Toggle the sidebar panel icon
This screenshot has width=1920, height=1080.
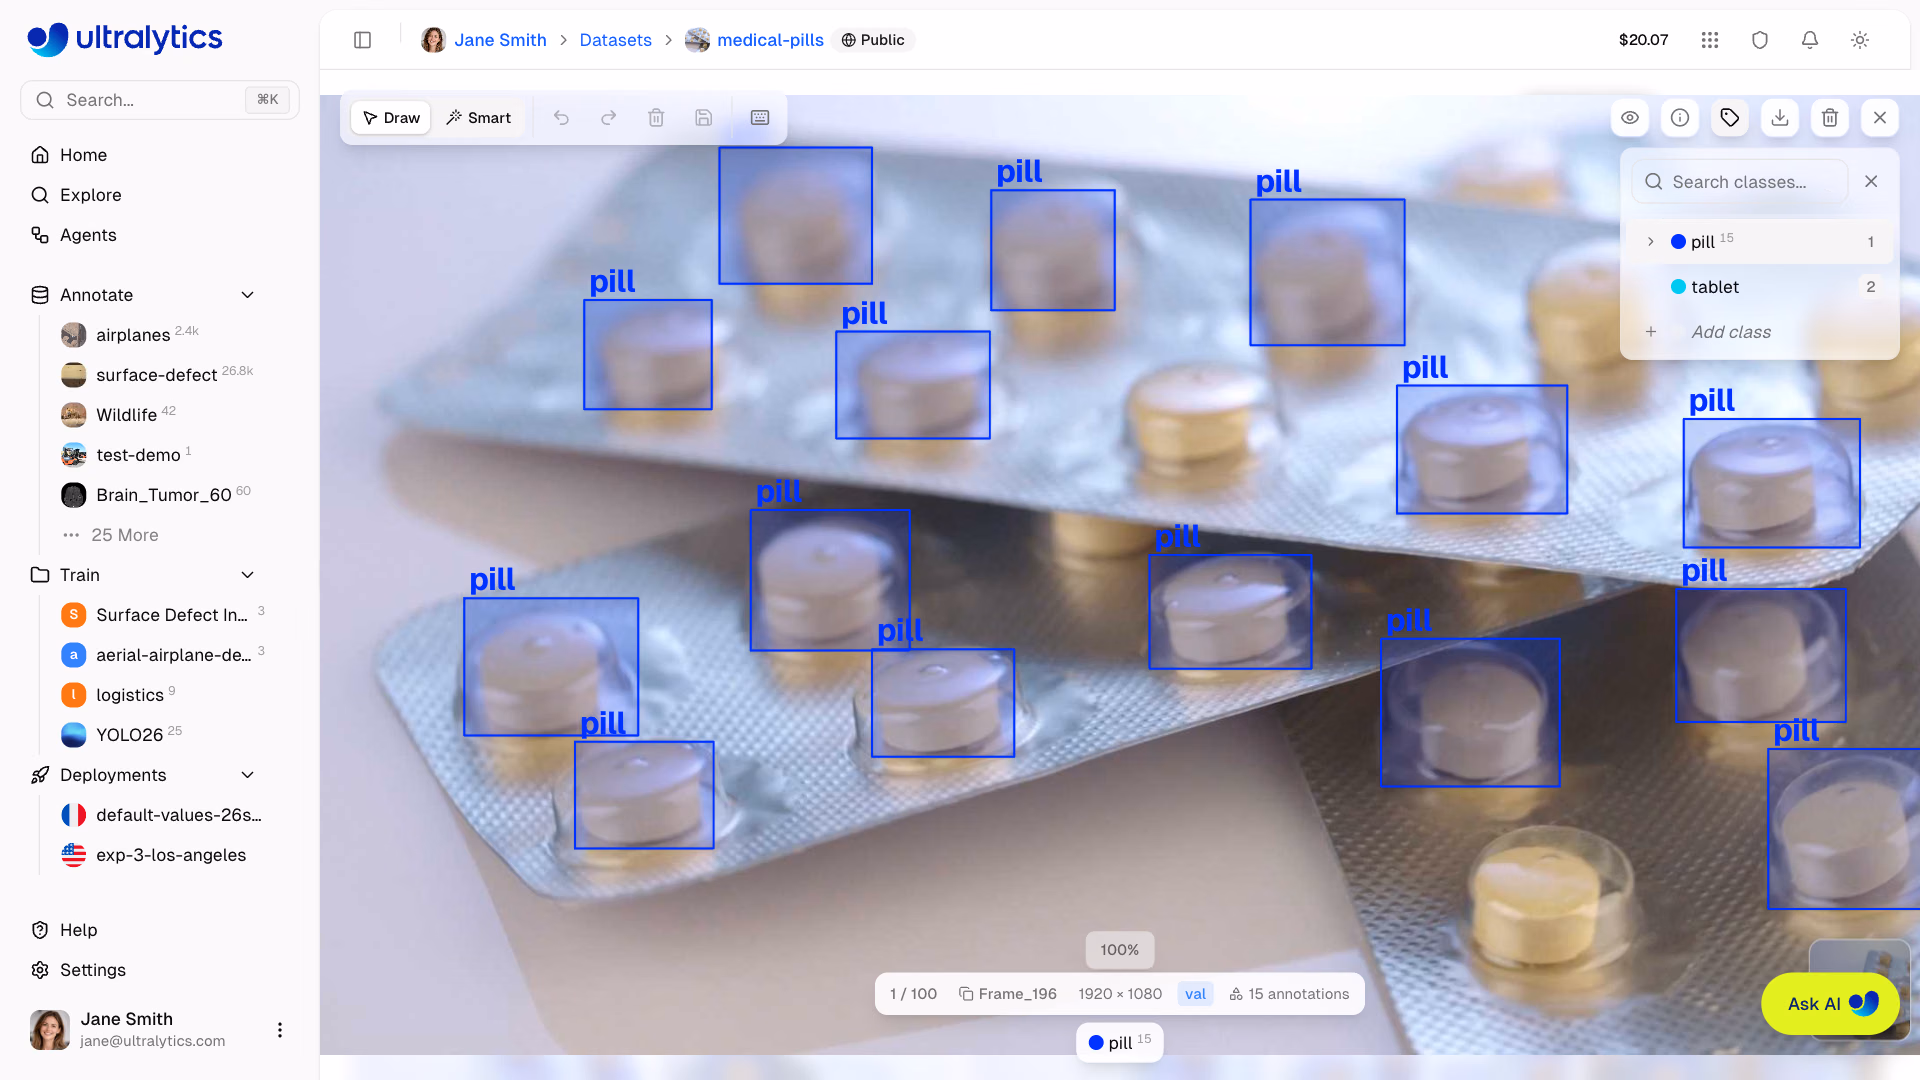(363, 40)
